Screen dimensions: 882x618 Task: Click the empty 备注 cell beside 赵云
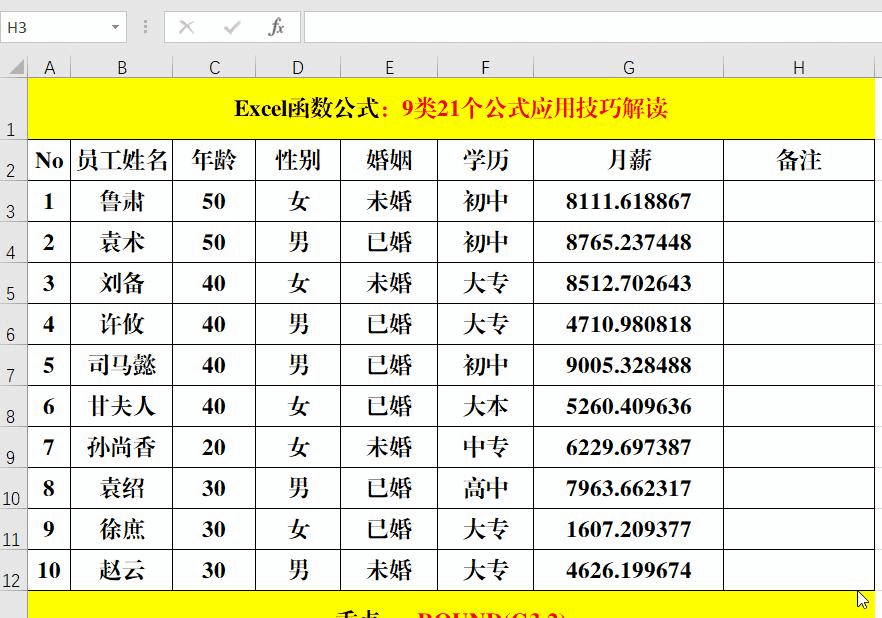point(798,570)
